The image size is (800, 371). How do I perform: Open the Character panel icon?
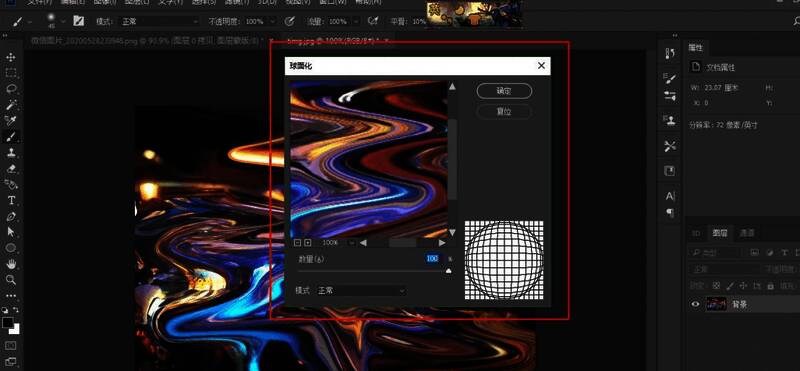click(x=670, y=196)
